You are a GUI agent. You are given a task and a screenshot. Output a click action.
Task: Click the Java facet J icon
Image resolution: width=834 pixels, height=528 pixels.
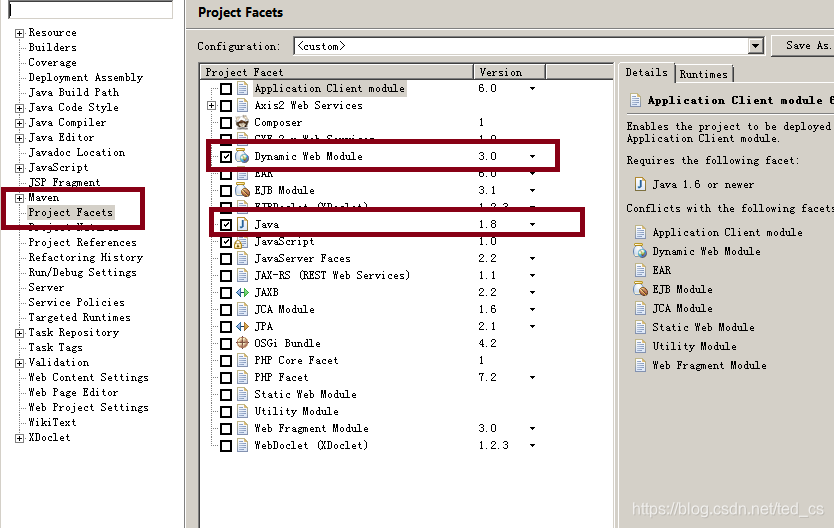click(243, 224)
